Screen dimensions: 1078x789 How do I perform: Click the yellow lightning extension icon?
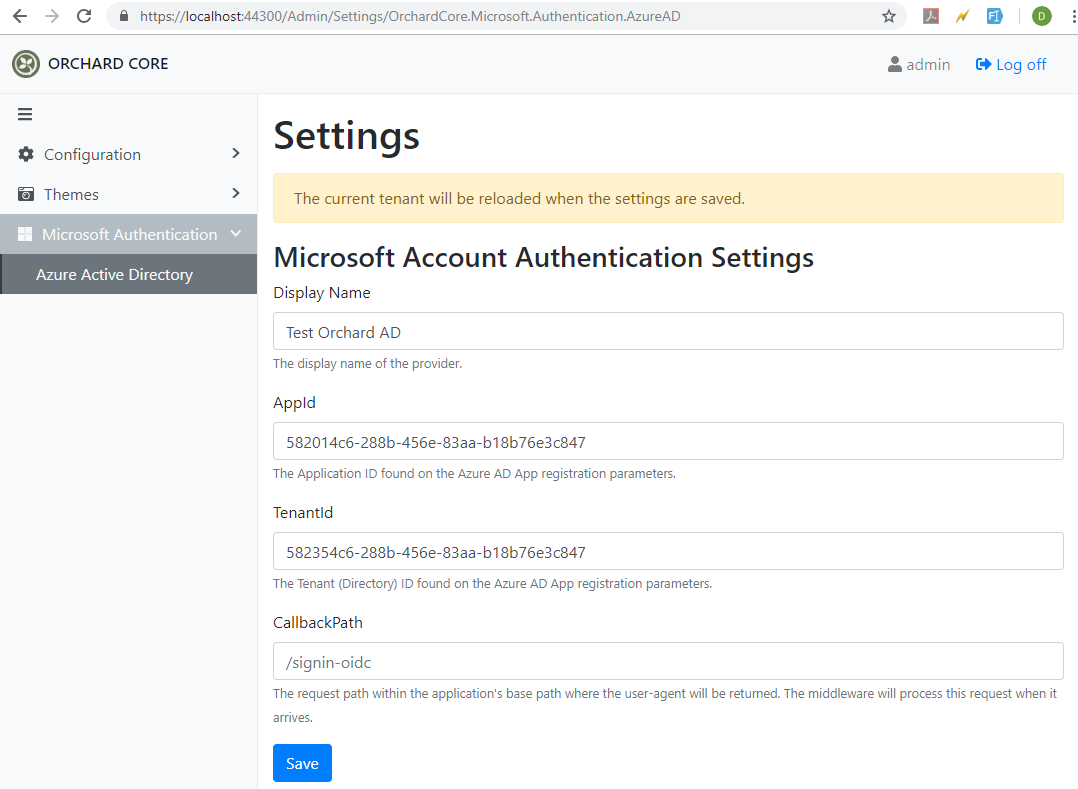(x=962, y=16)
